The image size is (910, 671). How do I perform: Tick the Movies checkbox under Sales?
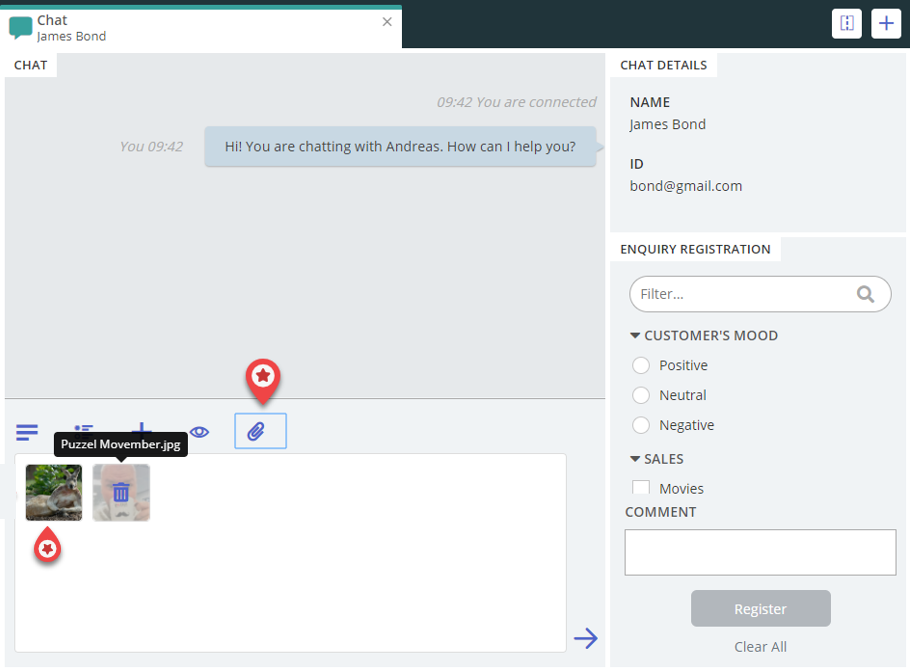coord(641,488)
